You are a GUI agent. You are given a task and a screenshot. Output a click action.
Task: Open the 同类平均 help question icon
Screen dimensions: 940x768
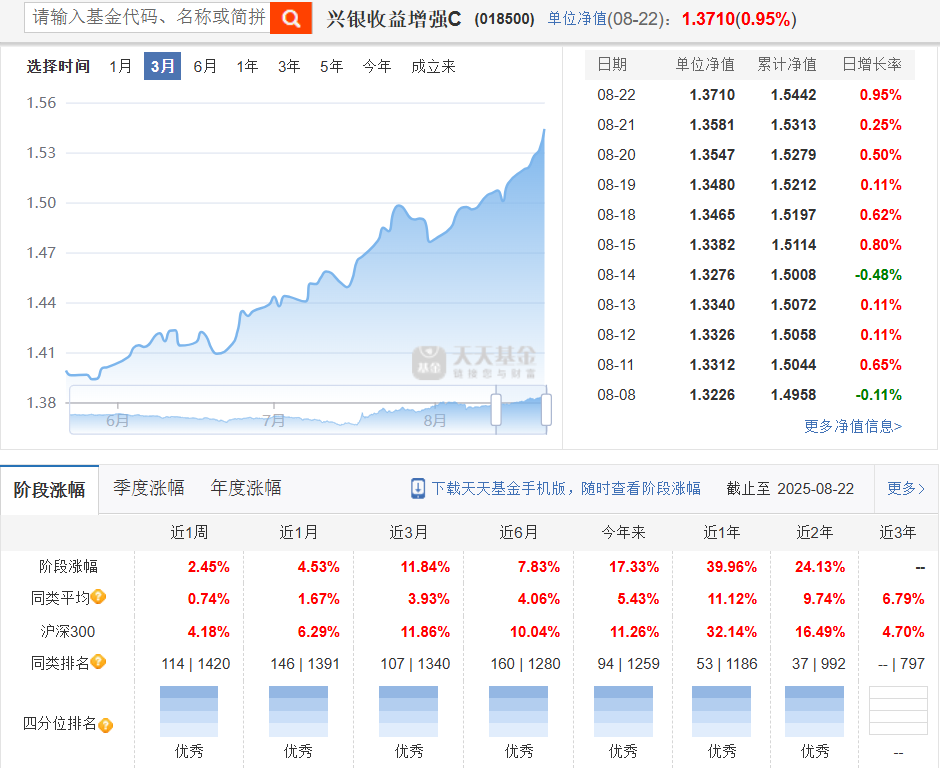(x=99, y=597)
